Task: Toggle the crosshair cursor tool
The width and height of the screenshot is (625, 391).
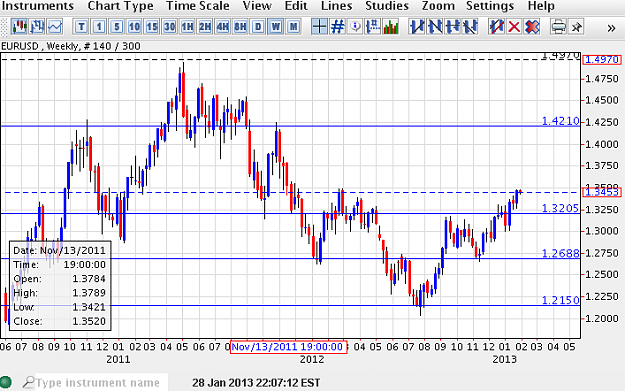Action: 319,27
